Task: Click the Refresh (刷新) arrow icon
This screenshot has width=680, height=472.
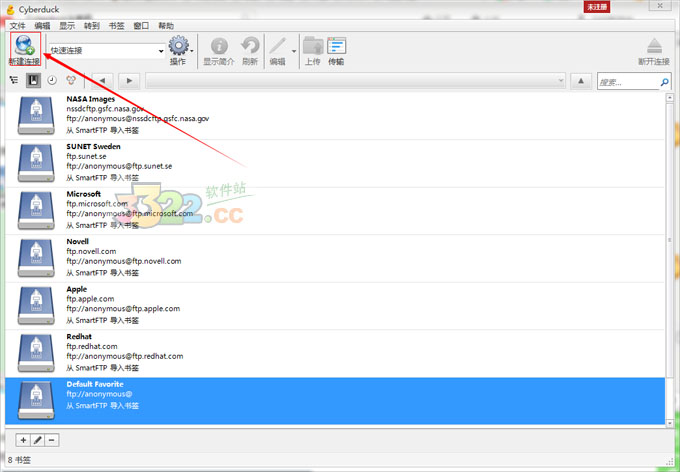Action: pyautogui.click(x=250, y=46)
